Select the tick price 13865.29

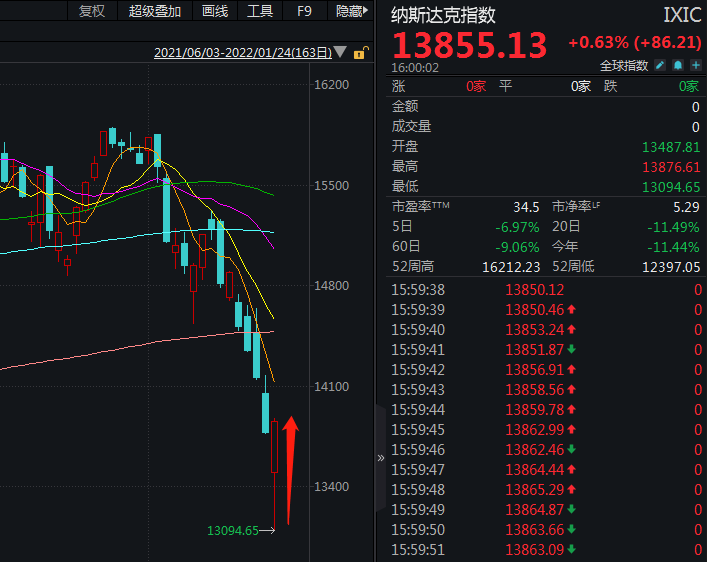point(534,489)
